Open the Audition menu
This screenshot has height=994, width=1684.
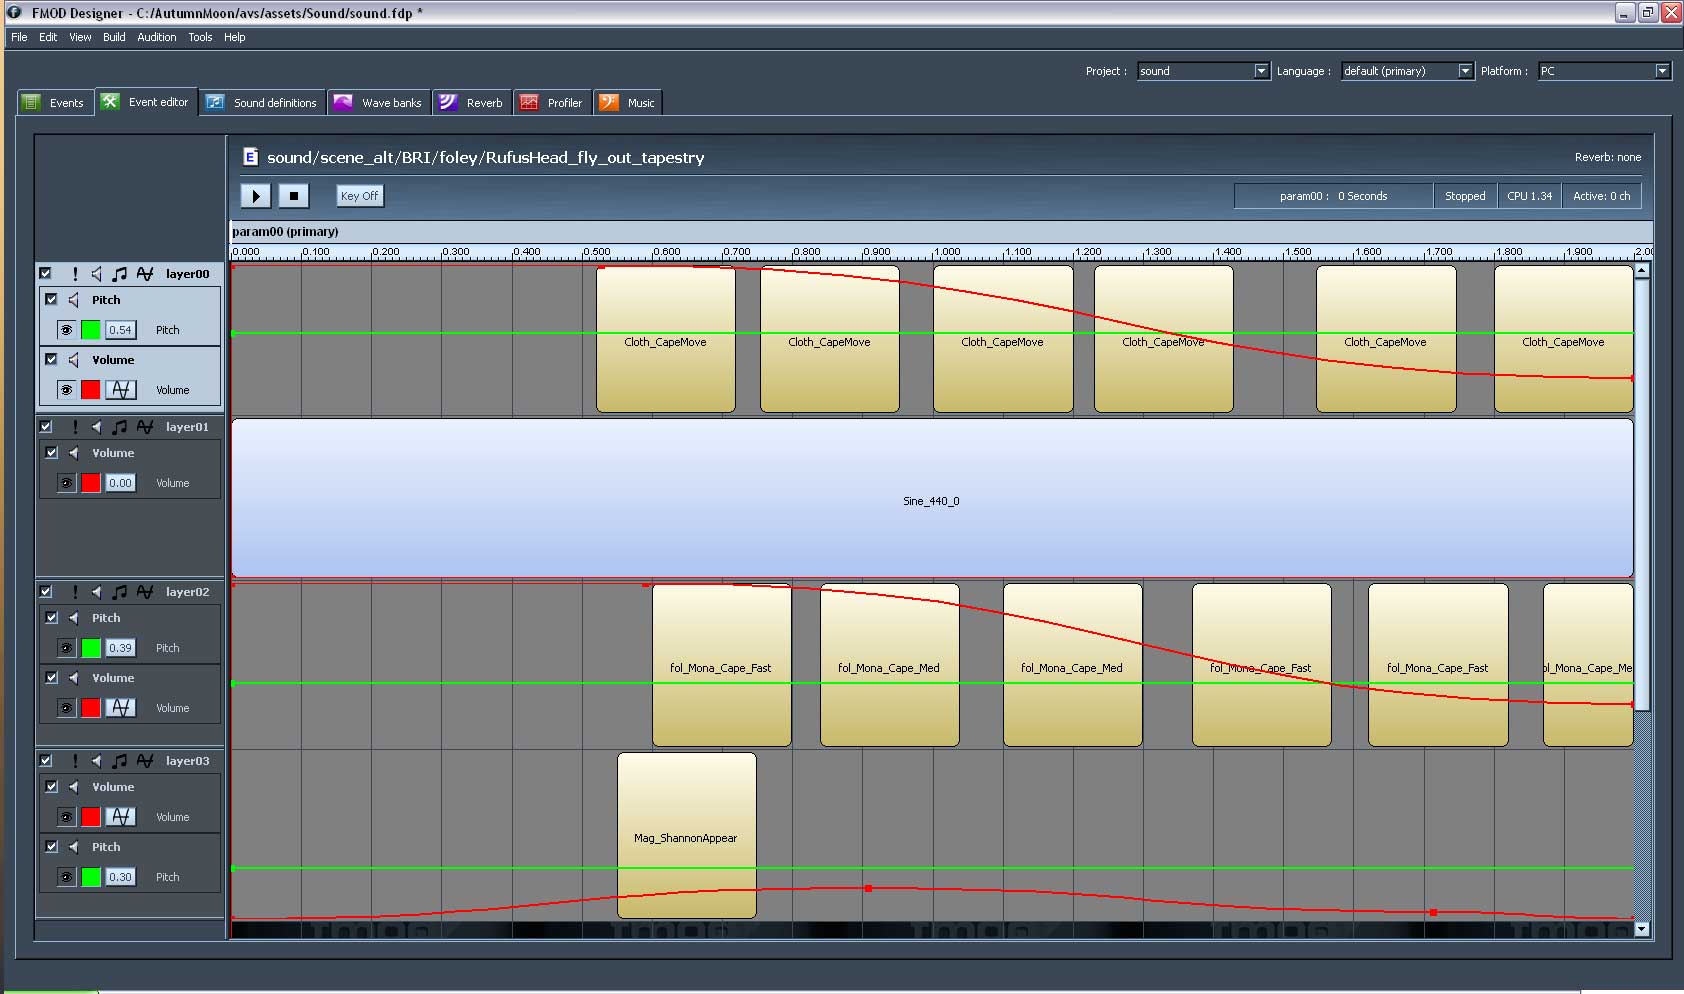click(156, 37)
